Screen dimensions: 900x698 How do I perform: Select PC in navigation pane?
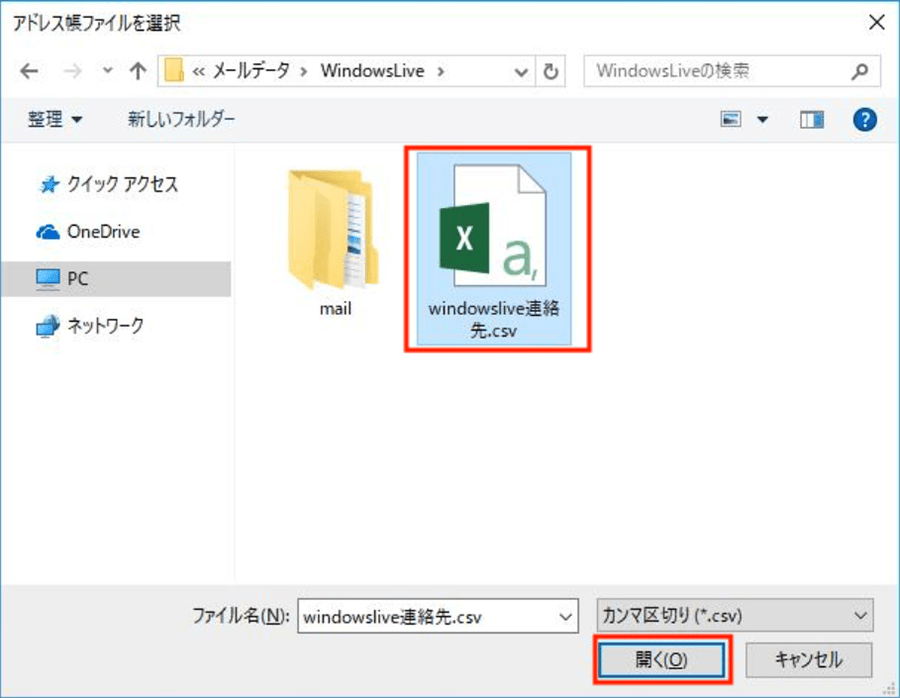coord(117,279)
